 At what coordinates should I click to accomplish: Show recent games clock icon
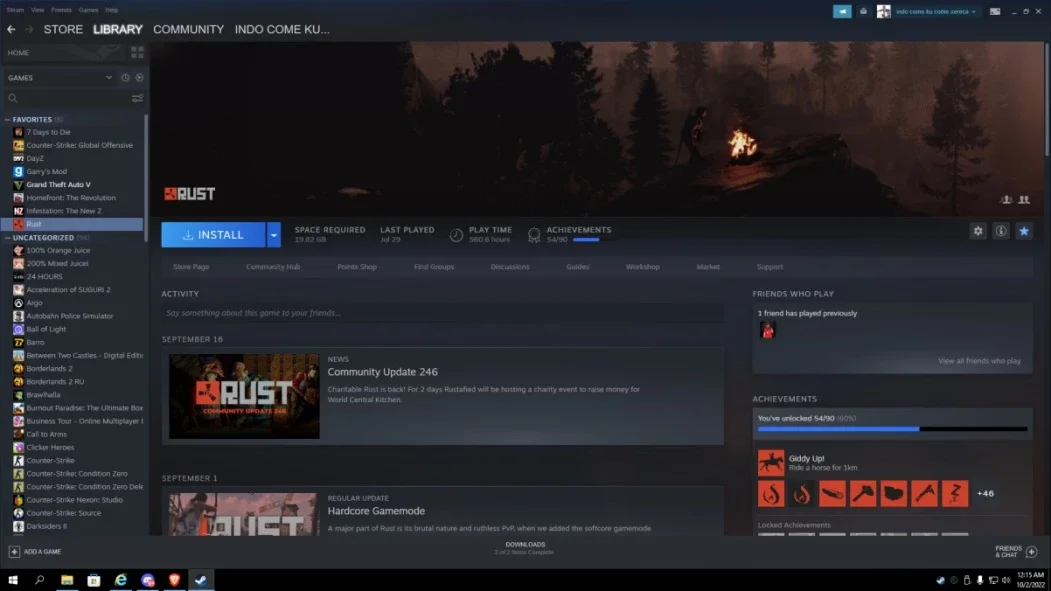[125, 78]
